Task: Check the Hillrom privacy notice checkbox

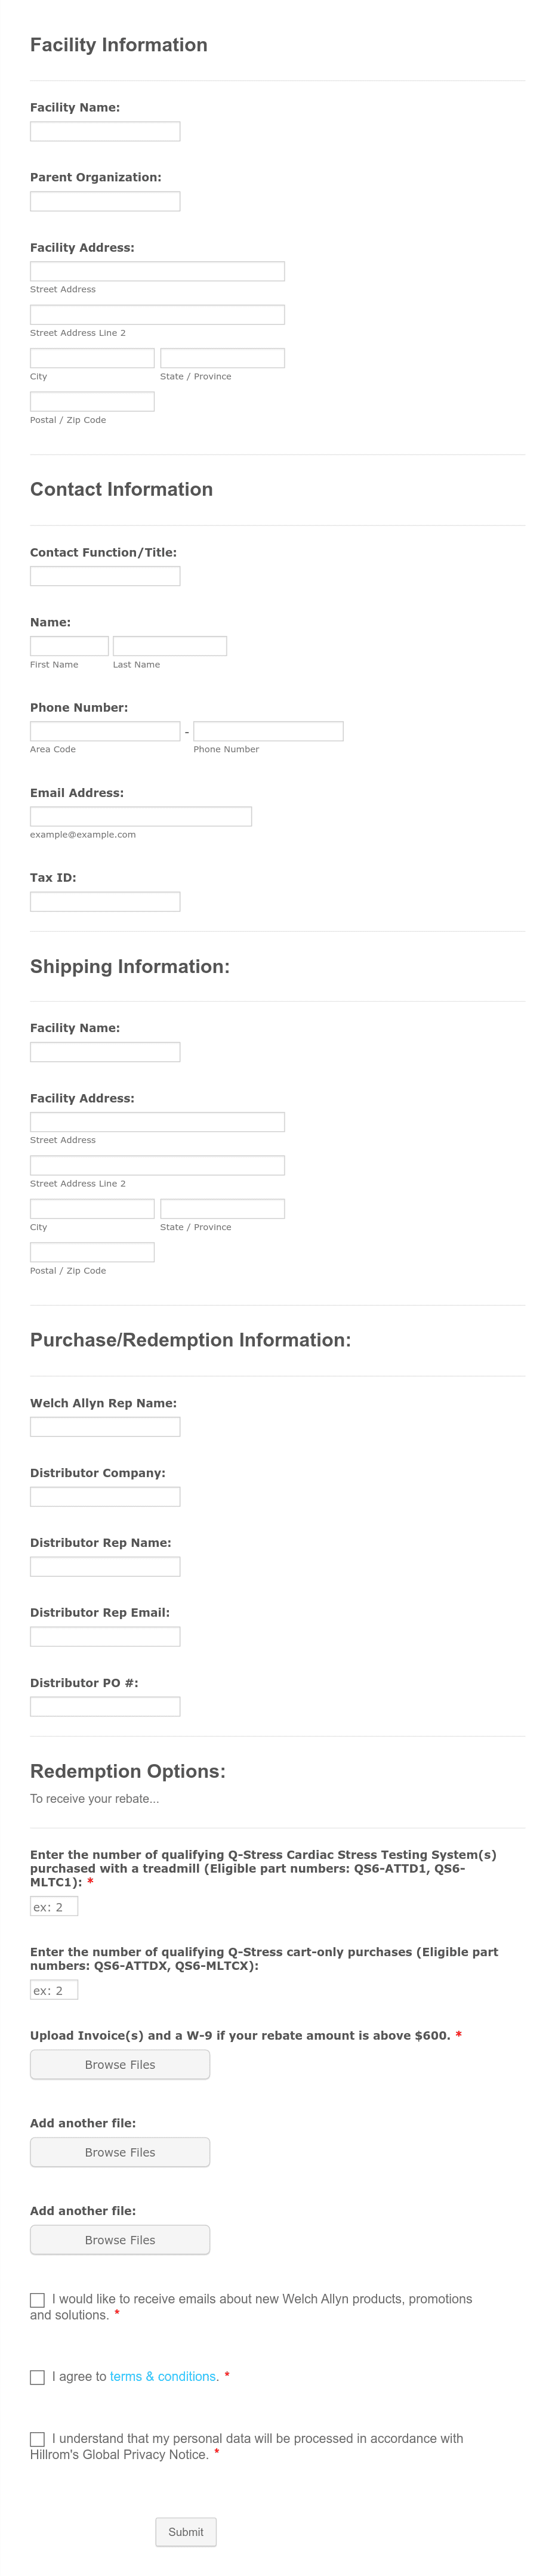Action: [37, 2439]
